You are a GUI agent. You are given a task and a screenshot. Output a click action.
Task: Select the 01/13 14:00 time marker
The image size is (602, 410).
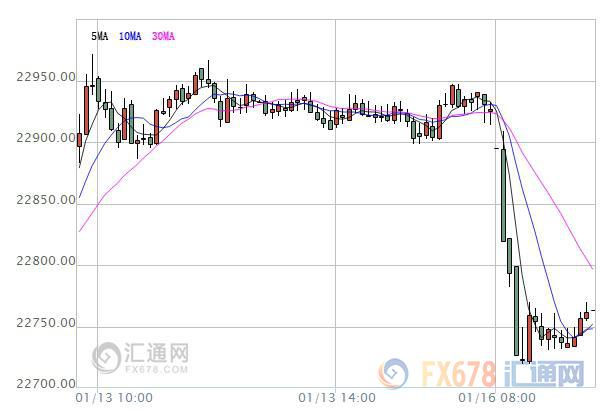point(337,398)
